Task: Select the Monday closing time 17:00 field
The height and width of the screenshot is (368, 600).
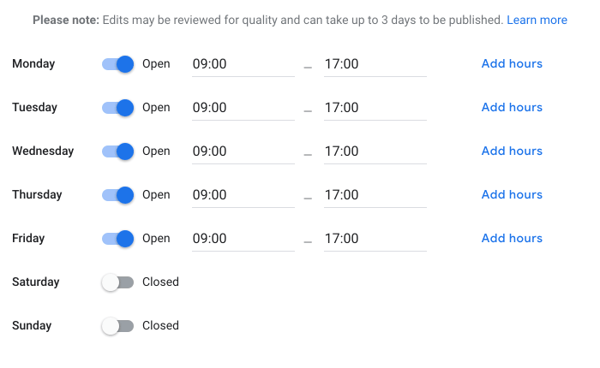Action: click(x=375, y=64)
